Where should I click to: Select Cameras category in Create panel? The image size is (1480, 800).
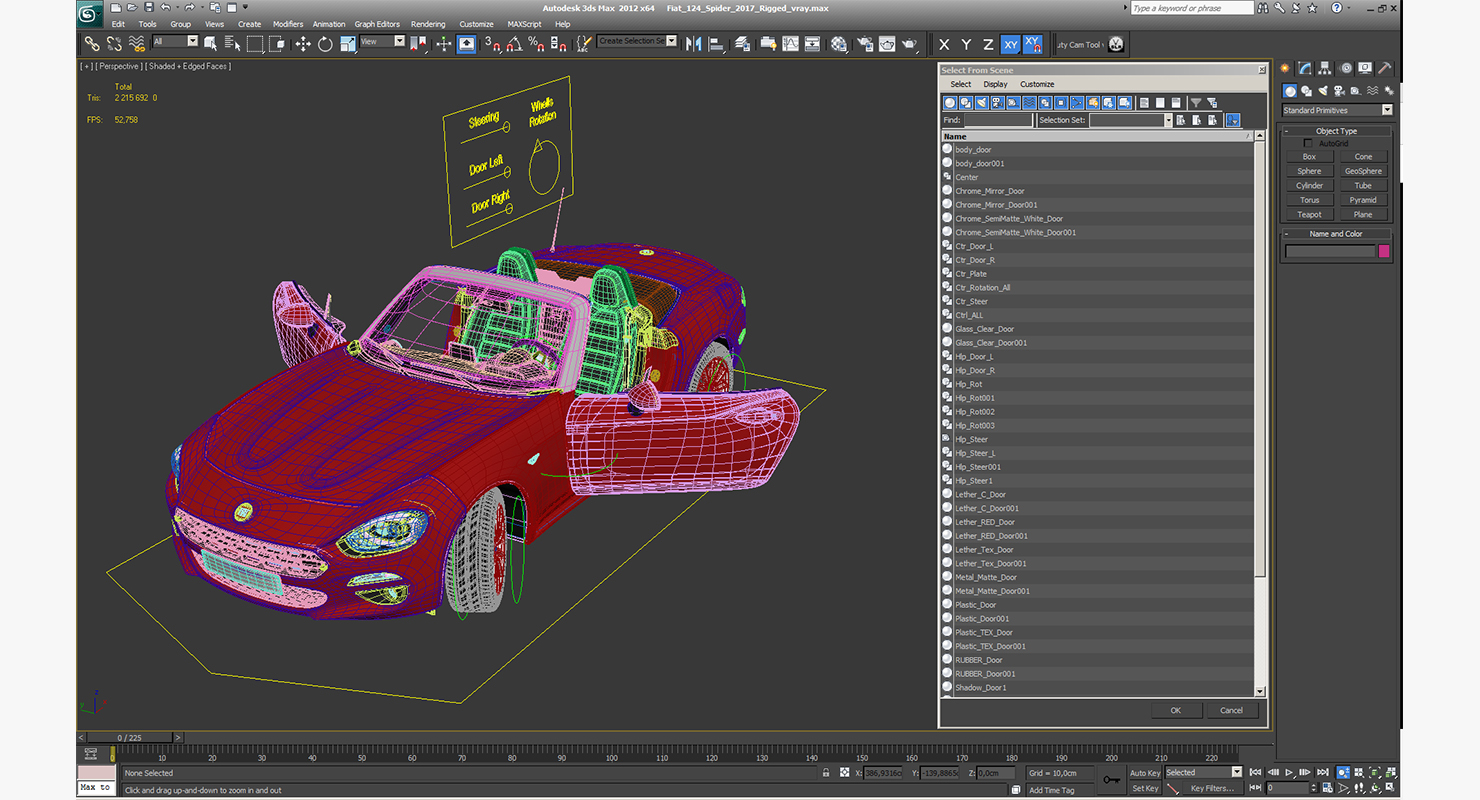coord(1338,91)
